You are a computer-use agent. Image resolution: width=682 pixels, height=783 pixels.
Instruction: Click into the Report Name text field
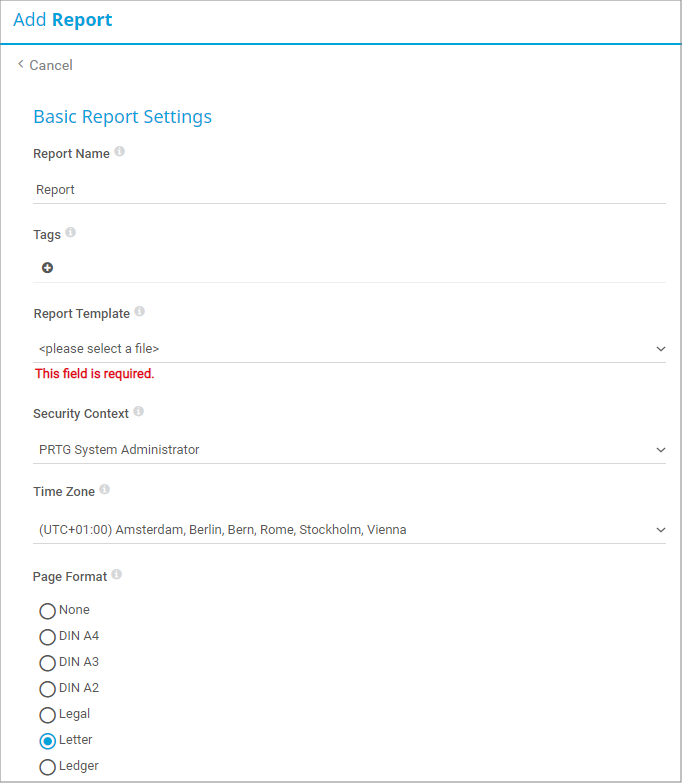click(349, 189)
